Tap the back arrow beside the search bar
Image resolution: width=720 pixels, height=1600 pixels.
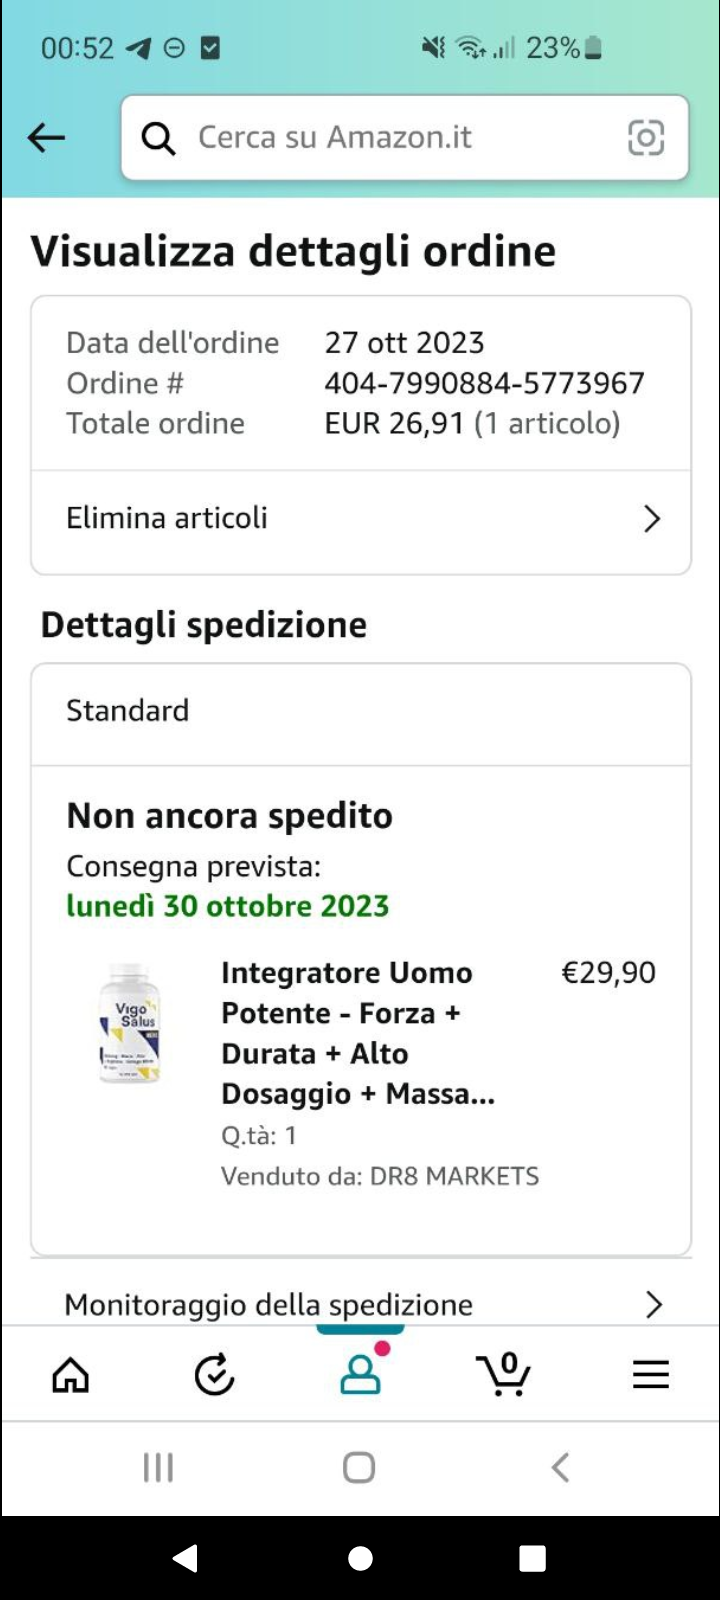[46, 138]
